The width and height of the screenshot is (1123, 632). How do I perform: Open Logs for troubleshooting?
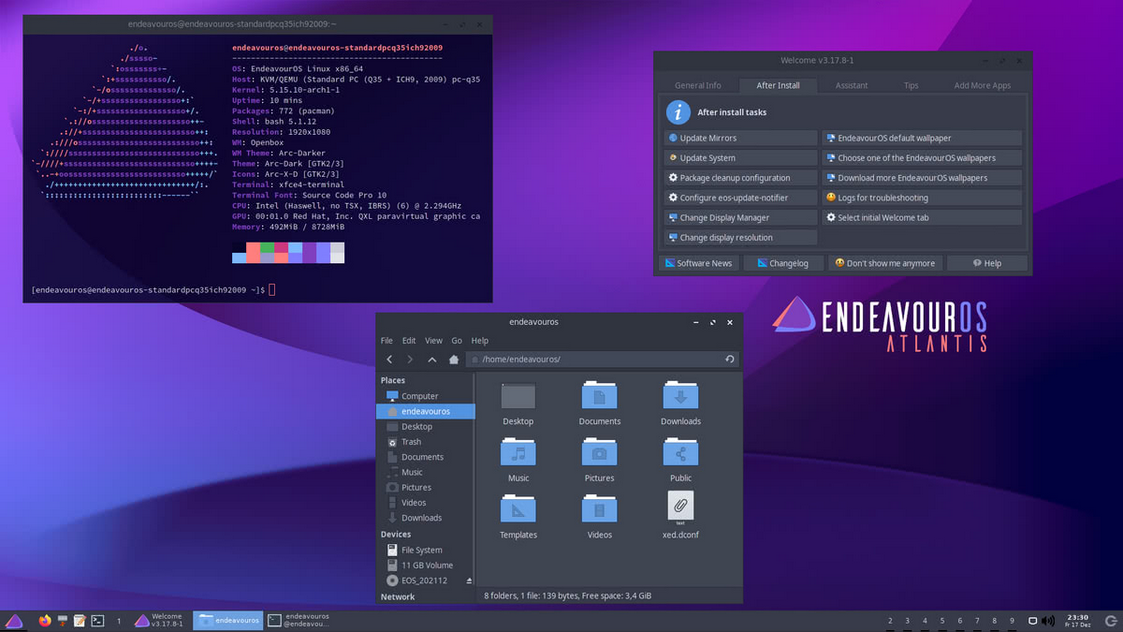click(922, 198)
